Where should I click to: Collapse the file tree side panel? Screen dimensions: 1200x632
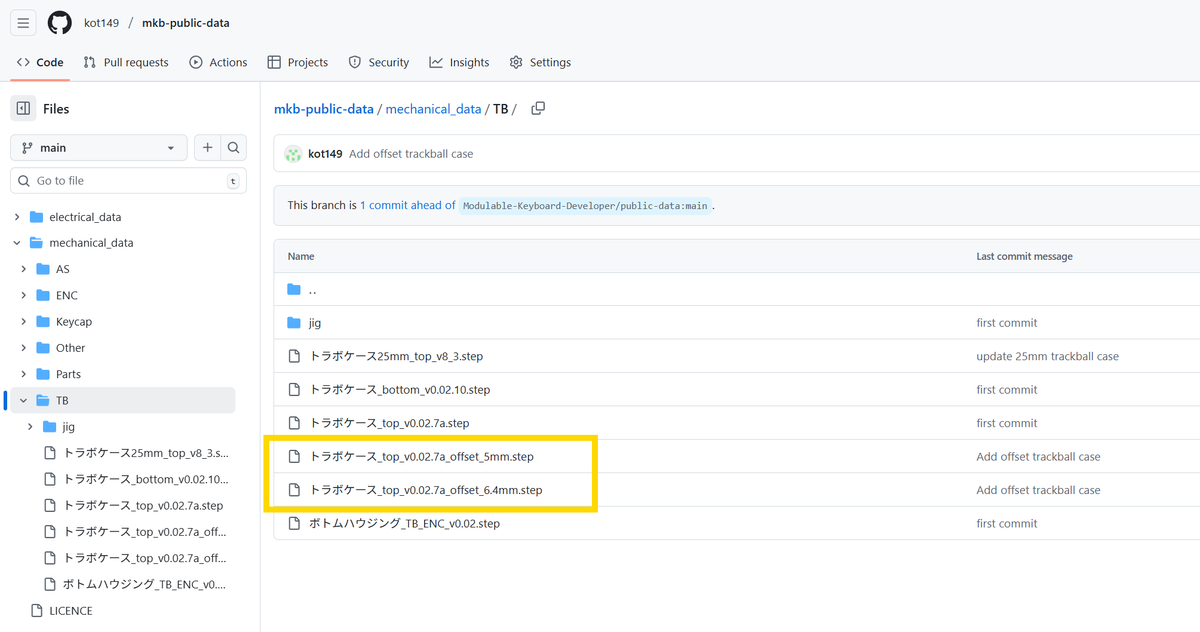pyautogui.click(x=24, y=108)
